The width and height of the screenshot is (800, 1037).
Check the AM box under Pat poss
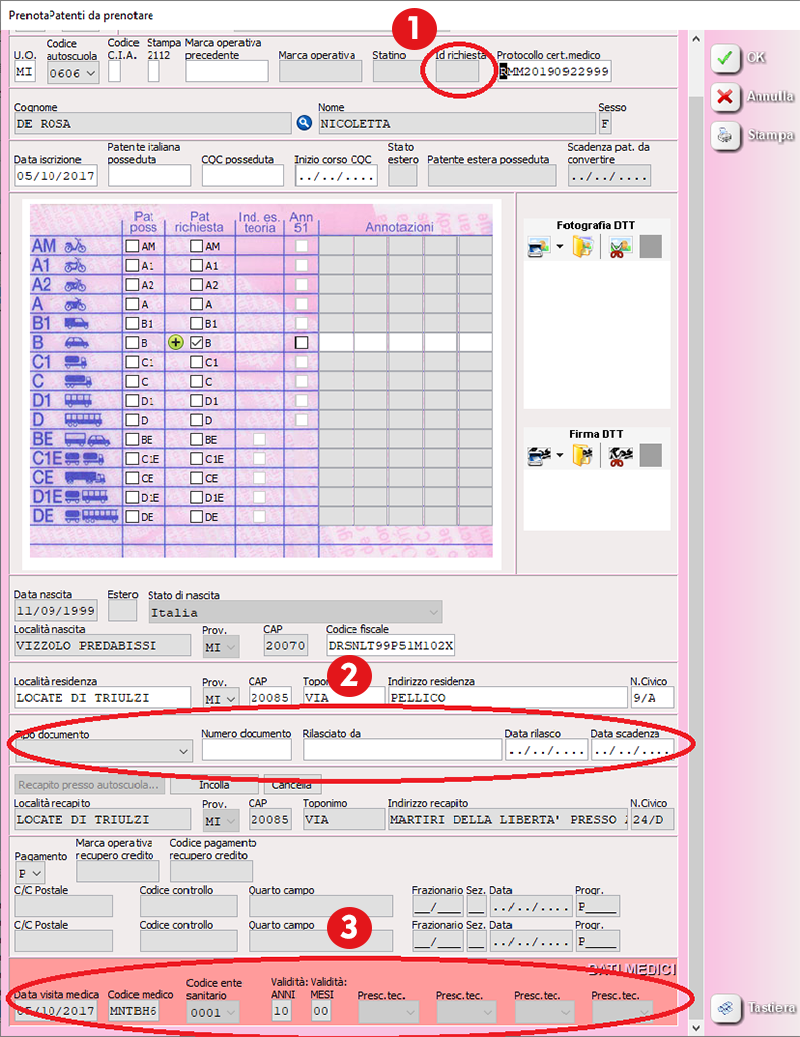[132, 246]
